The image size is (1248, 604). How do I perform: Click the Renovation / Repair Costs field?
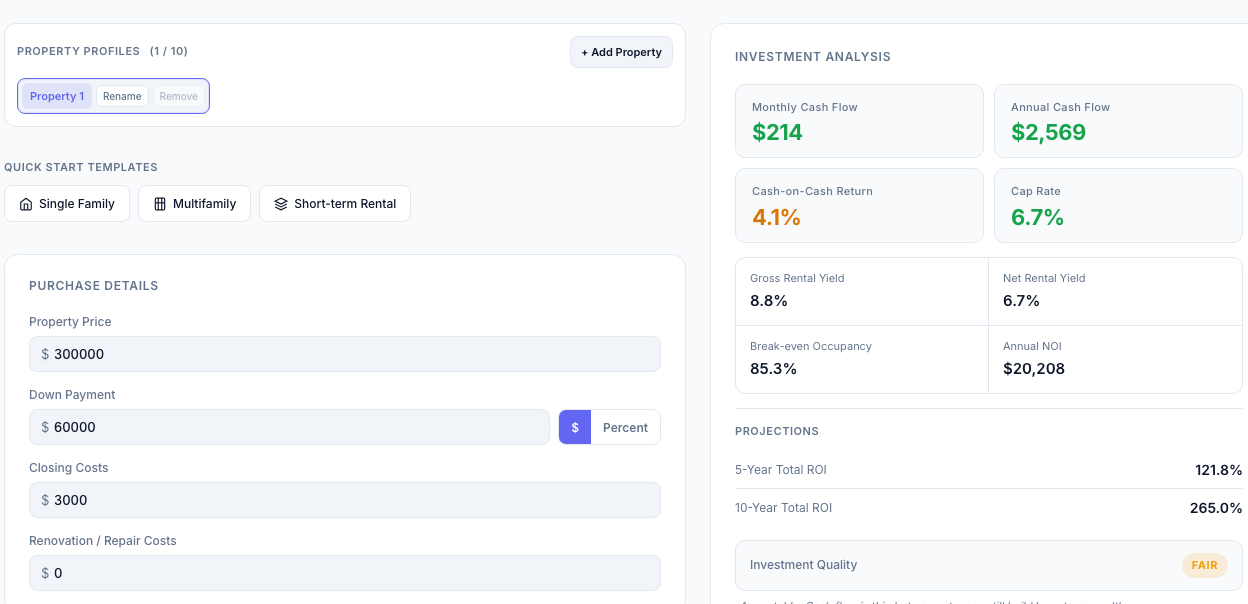tap(344, 573)
